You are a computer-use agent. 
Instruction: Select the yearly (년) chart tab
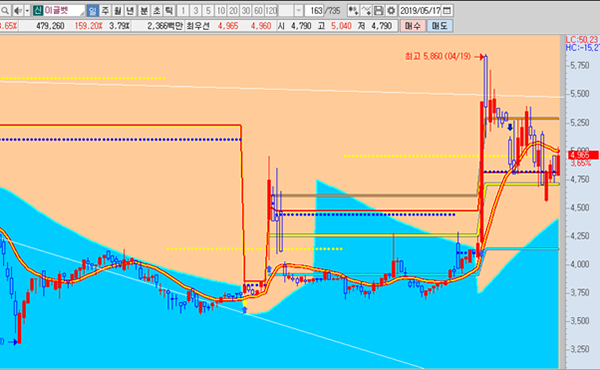pos(130,11)
